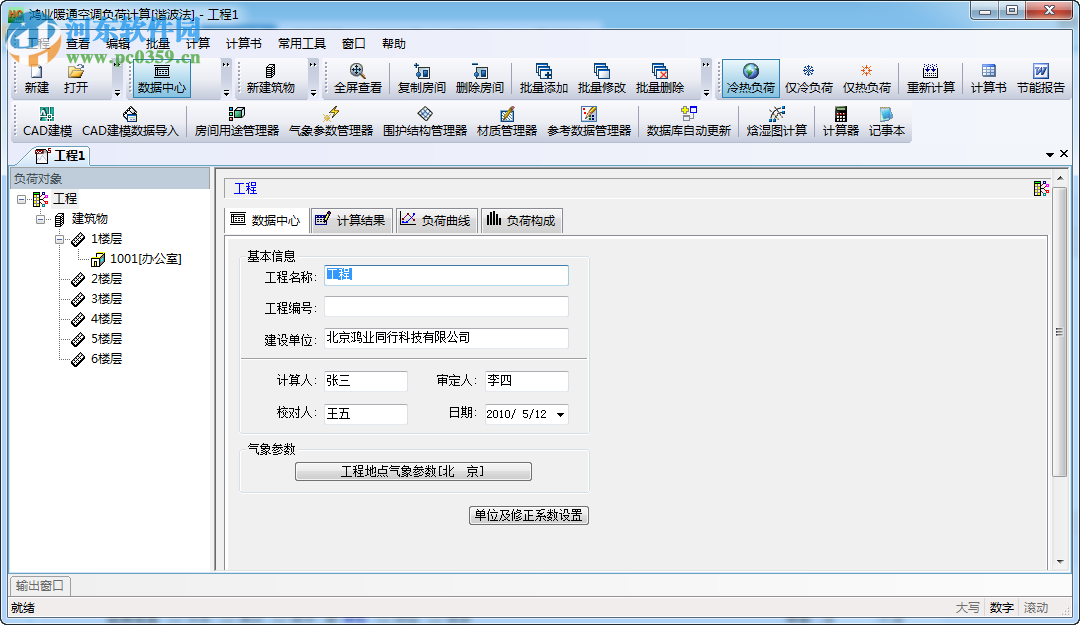Collapse the 1楼层 tree node

click(60, 239)
